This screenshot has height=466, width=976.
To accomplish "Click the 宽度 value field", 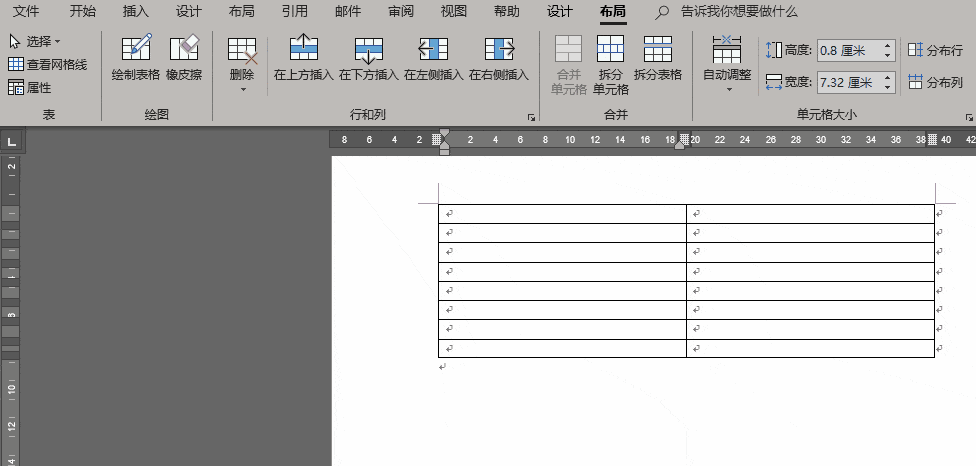I will [x=850, y=82].
